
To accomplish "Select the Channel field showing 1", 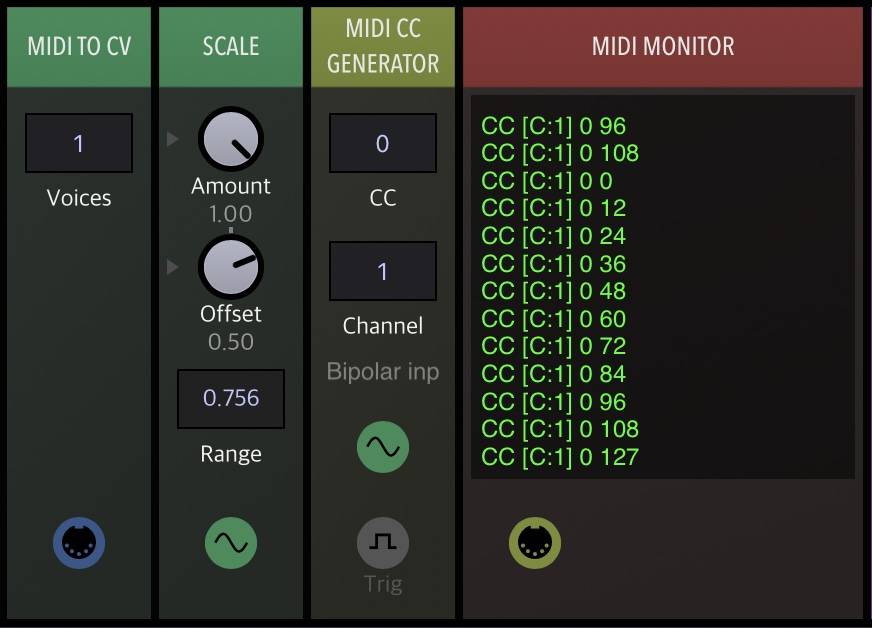I will 383,271.
